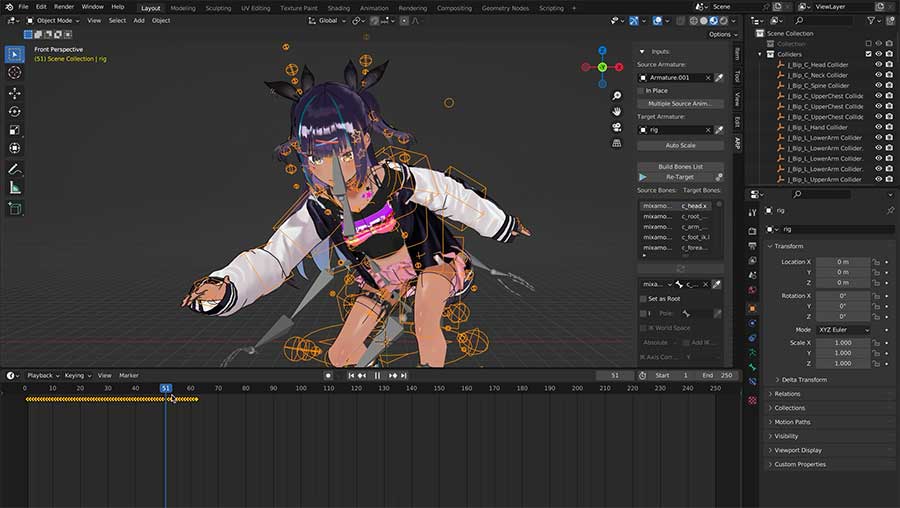
Task: Click the pin icon in properties header
Action: coord(890,211)
